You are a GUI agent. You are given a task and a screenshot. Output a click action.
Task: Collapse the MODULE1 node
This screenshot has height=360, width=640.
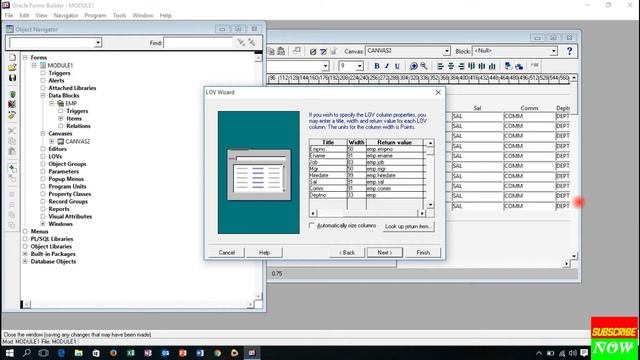click(x=34, y=65)
